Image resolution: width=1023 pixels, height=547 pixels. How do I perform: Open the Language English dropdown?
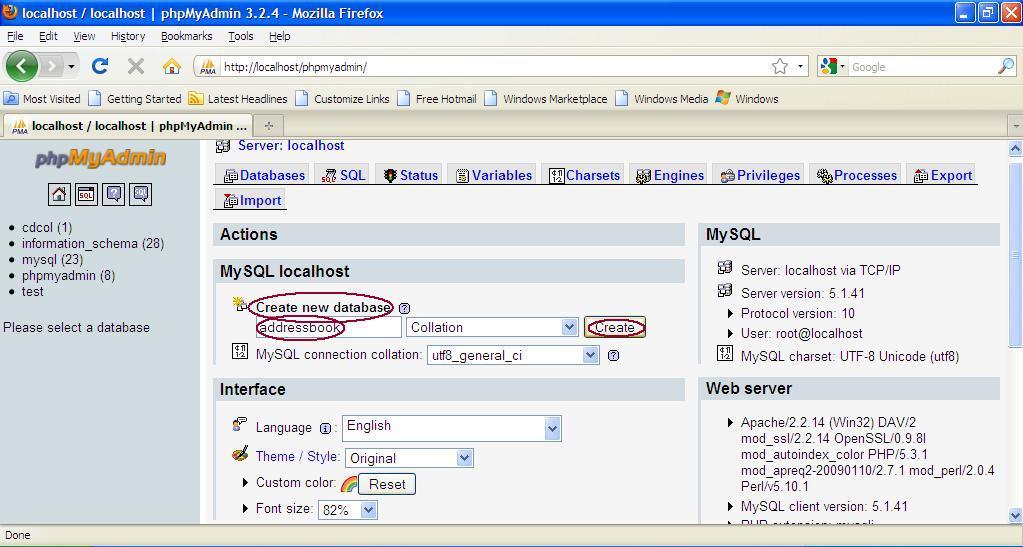click(451, 428)
